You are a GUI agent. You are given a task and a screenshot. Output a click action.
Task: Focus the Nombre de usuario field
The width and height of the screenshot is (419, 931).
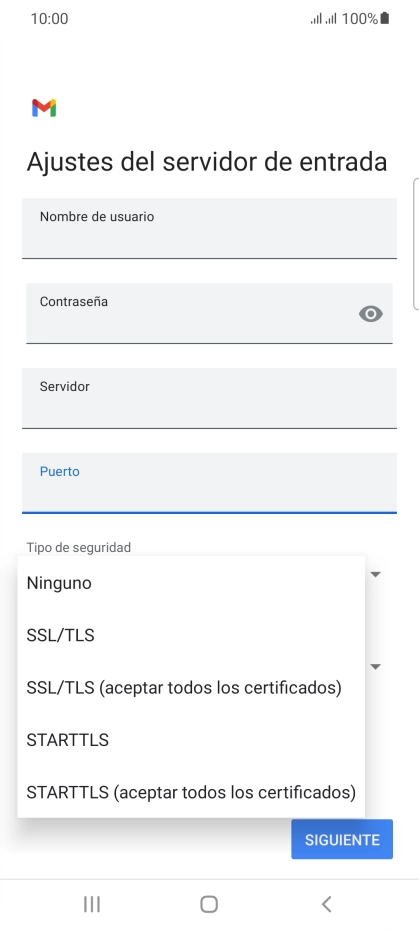(x=209, y=228)
